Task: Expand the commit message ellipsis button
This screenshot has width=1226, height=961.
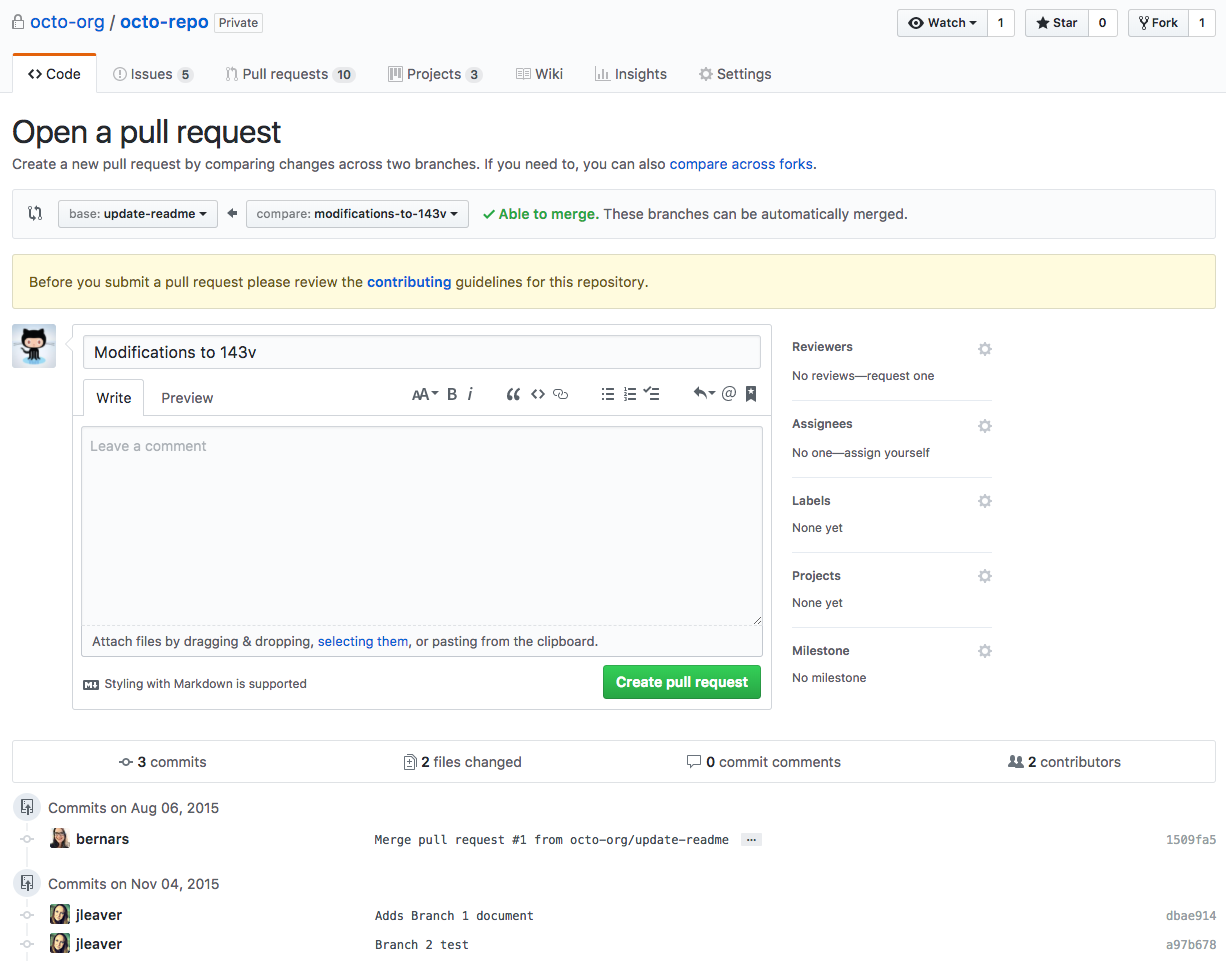Action: [x=751, y=840]
